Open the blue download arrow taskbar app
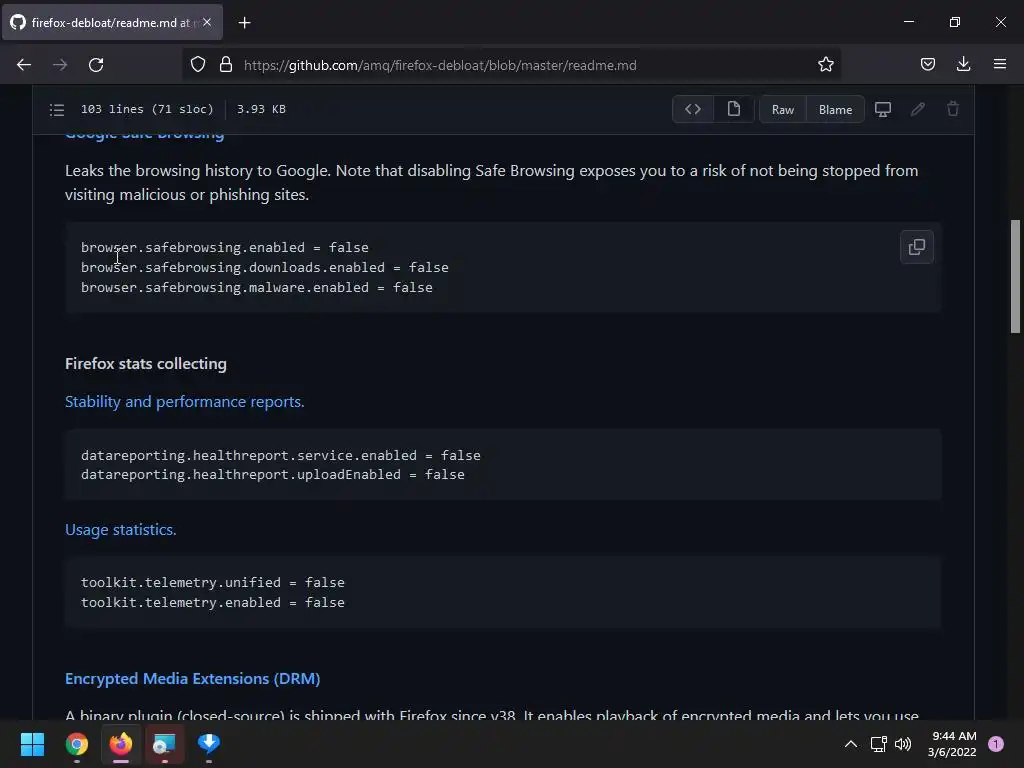The image size is (1024, 768). click(209, 744)
